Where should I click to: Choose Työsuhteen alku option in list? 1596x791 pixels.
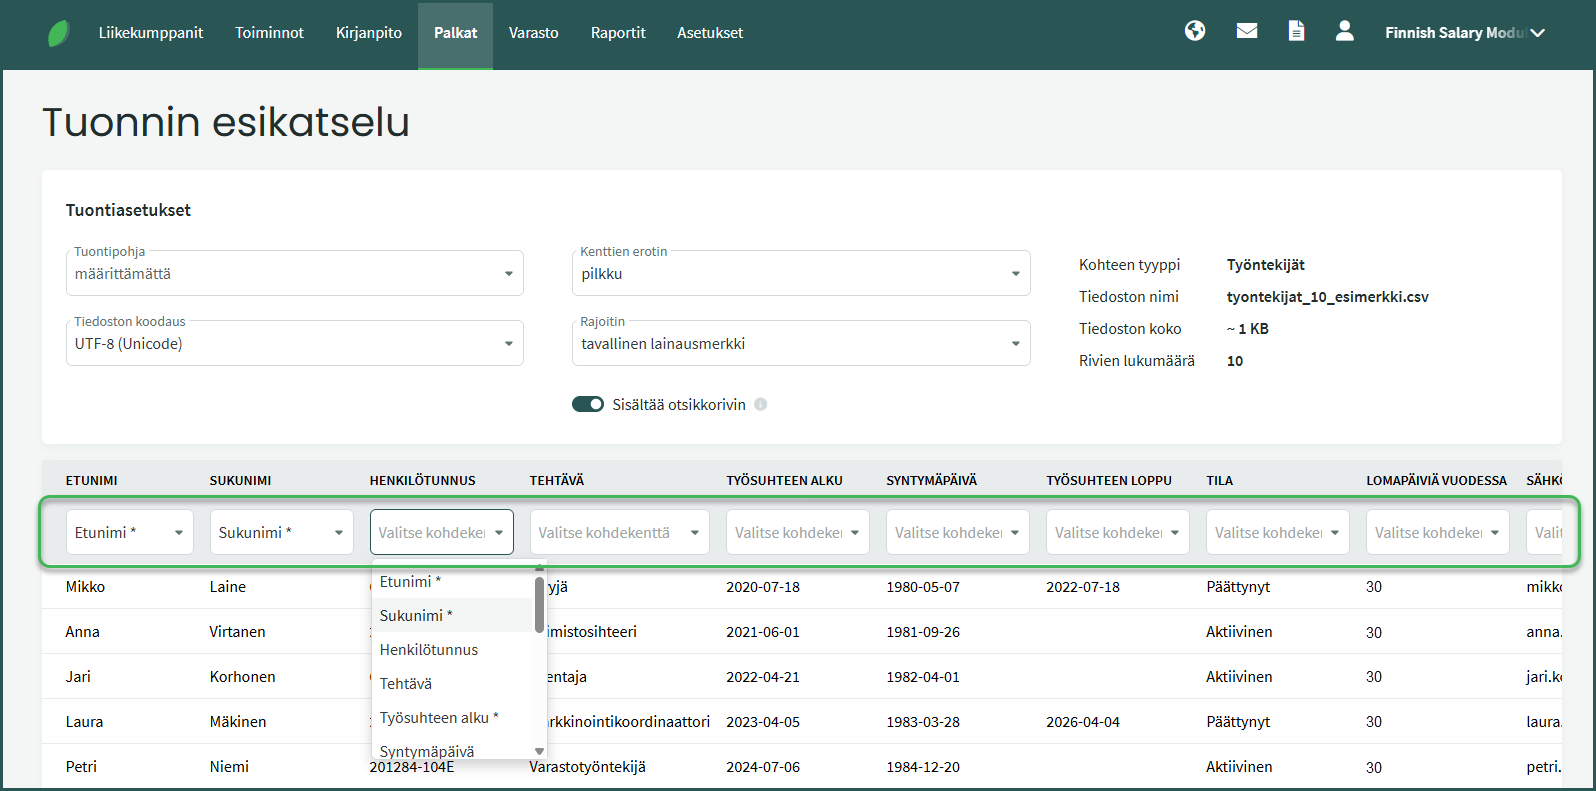coord(438,718)
